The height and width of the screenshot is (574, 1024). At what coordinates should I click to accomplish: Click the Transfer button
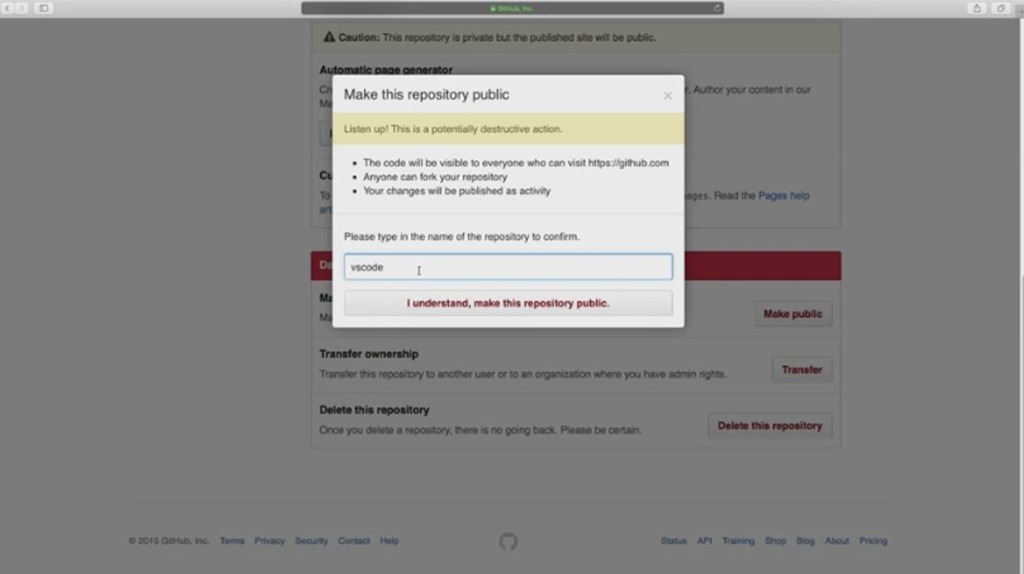802,370
